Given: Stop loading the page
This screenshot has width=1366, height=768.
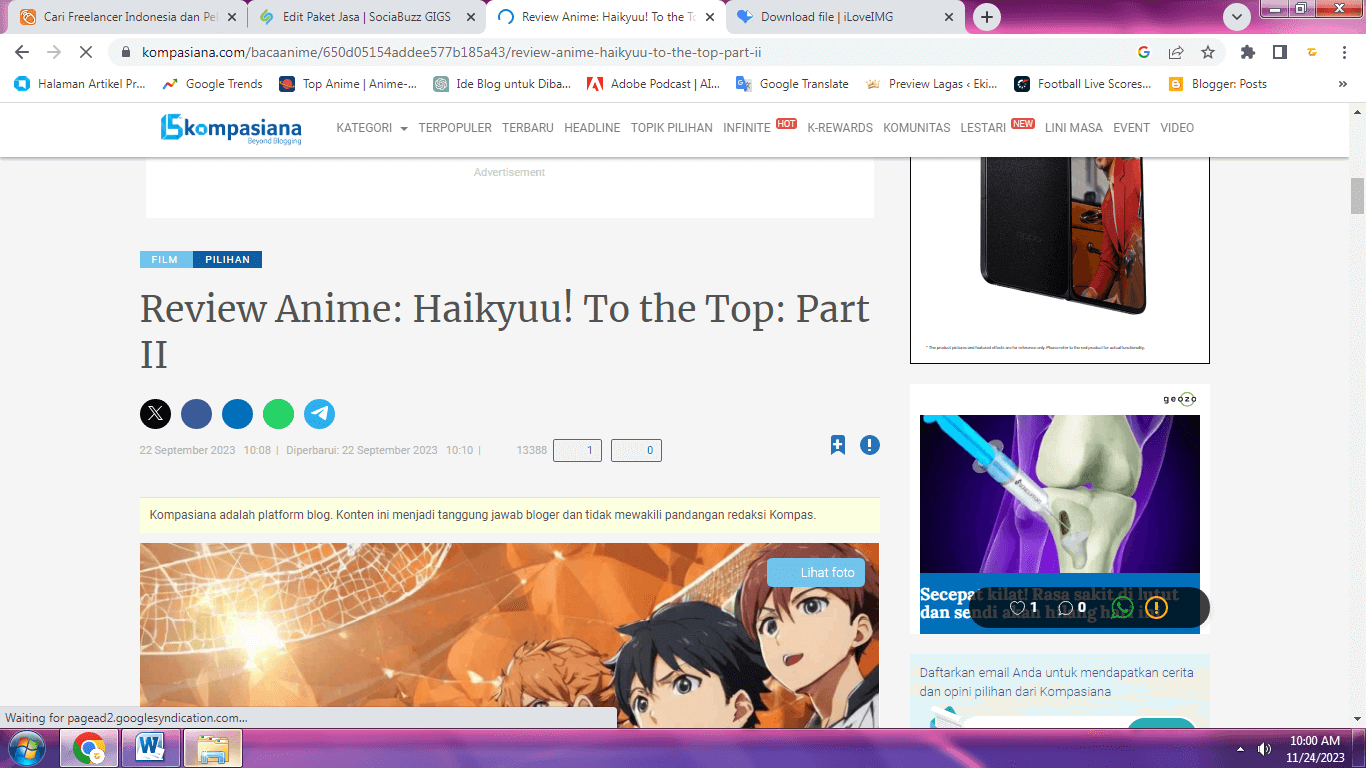Looking at the screenshot, I should click(x=87, y=52).
